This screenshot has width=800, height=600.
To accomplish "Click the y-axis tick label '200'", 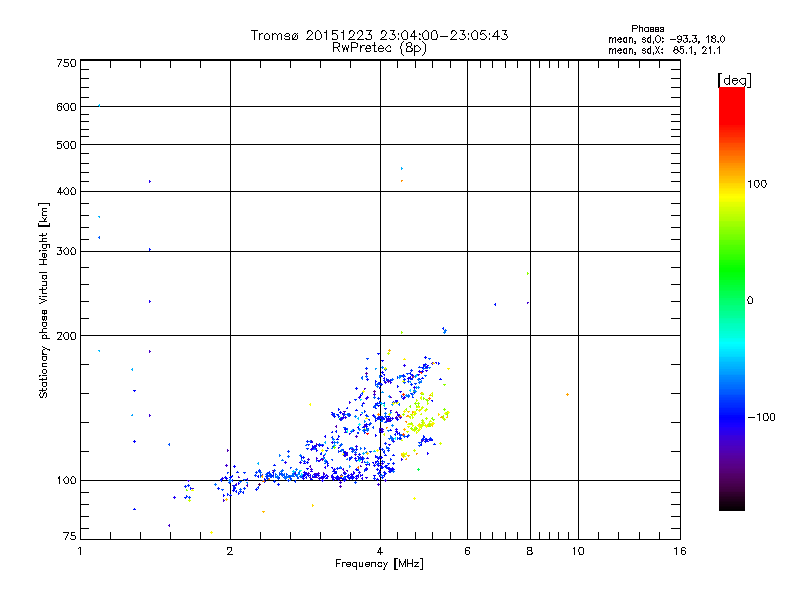I will [x=66, y=336].
